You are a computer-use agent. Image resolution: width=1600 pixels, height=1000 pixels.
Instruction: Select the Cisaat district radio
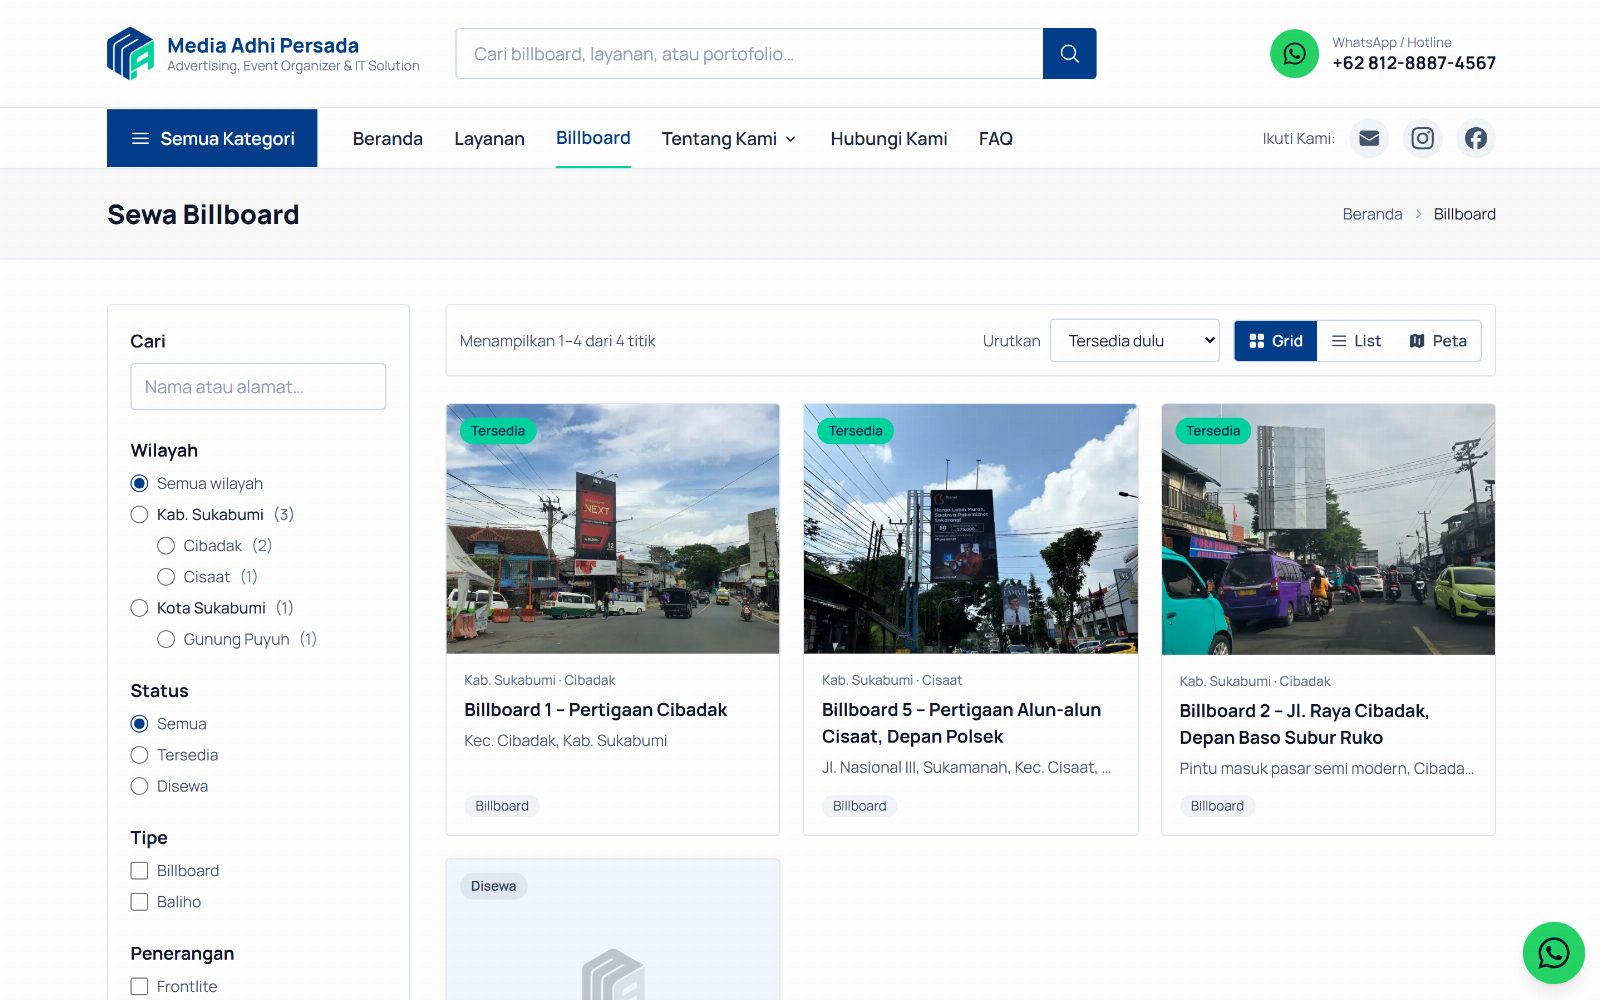tap(166, 577)
